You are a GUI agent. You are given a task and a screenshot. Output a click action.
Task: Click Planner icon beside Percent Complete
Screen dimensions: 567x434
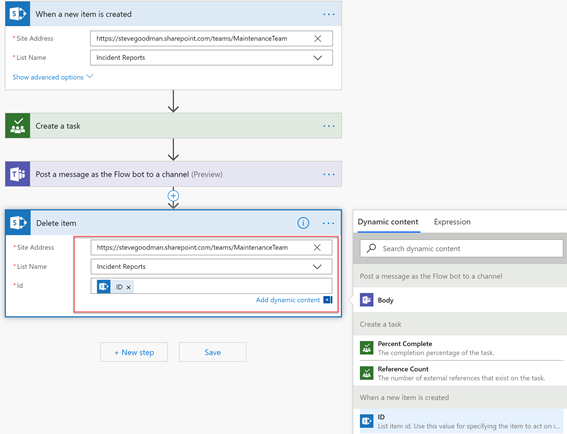(366, 348)
